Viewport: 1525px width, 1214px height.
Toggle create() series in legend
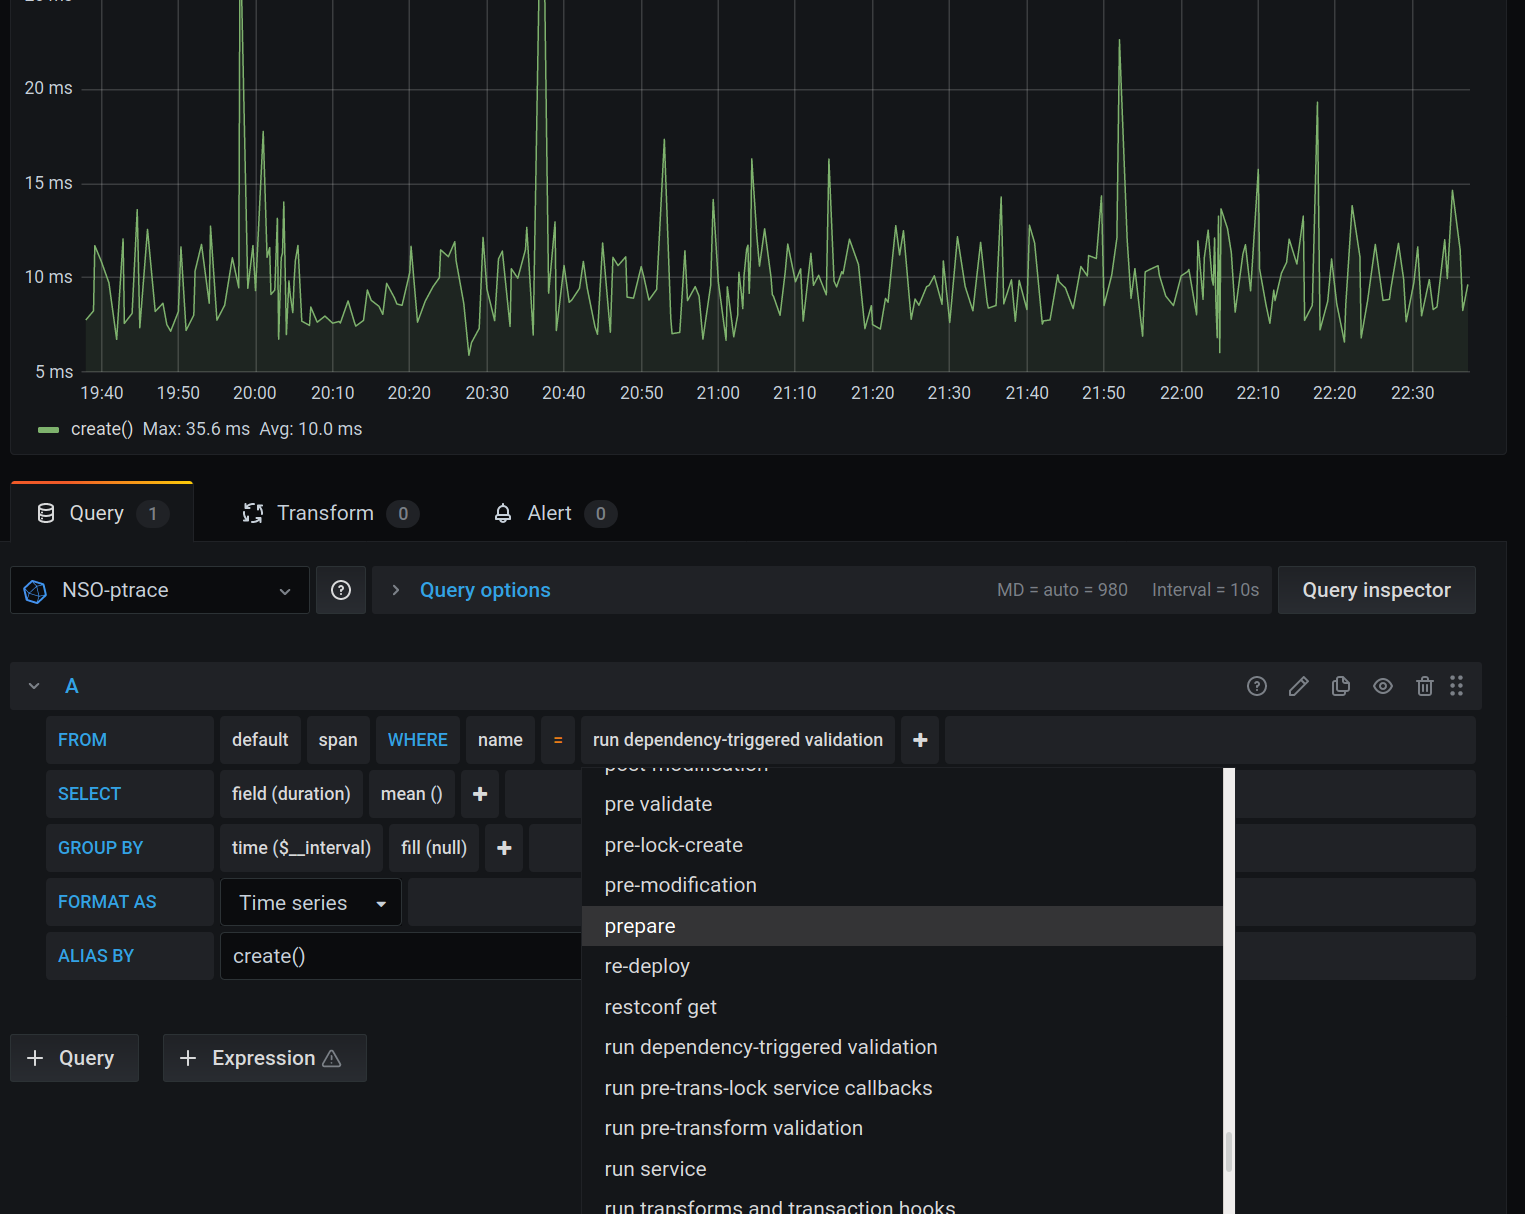(x=101, y=429)
